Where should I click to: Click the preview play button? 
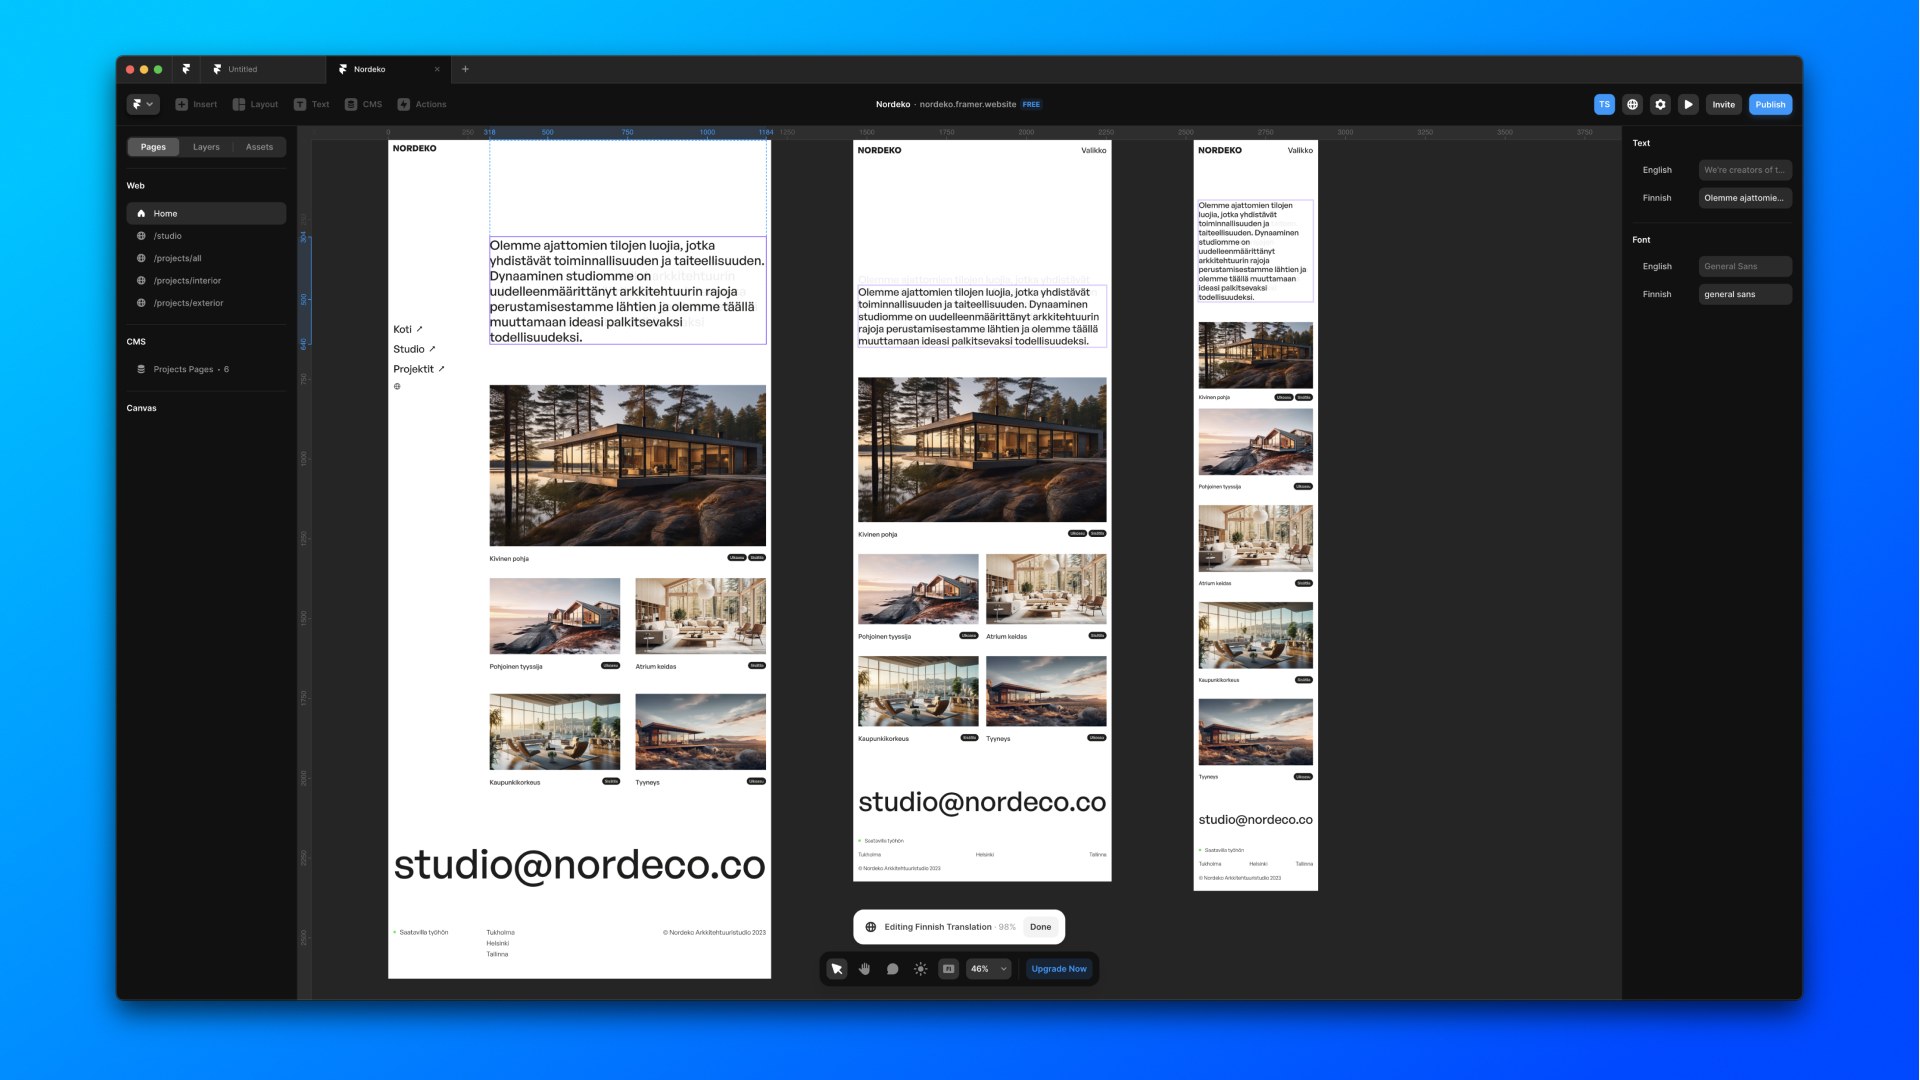pos(1688,104)
